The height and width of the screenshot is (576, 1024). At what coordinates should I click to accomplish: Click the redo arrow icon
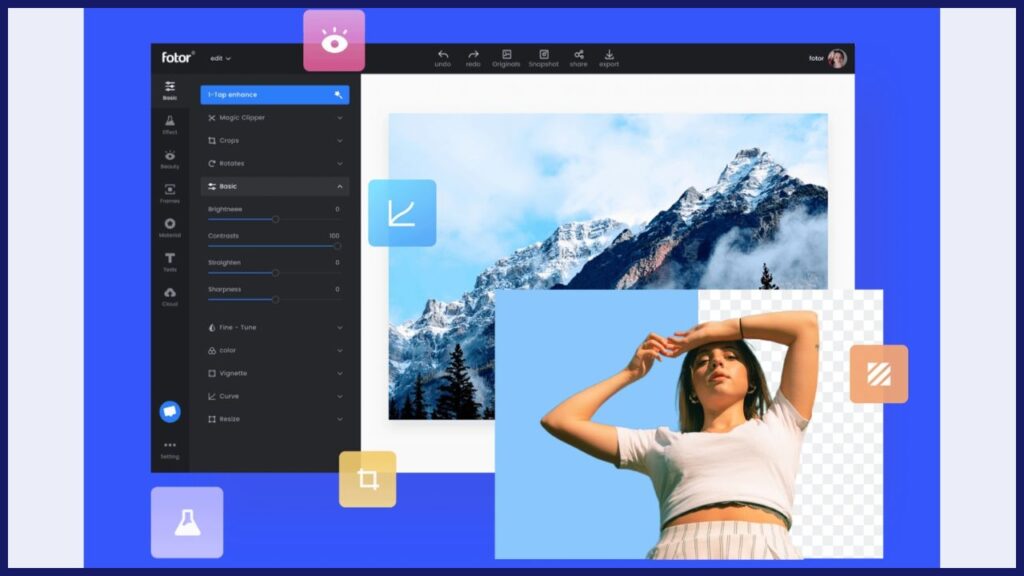pyautogui.click(x=473, y=55)
